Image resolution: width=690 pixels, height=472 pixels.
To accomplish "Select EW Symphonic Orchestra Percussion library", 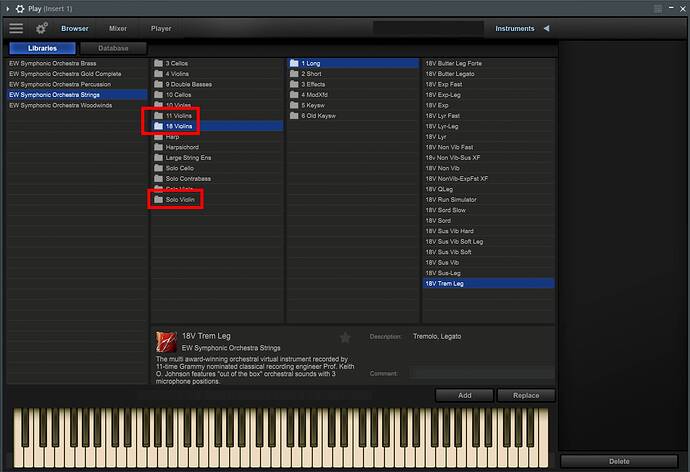I will coord(77,84).
